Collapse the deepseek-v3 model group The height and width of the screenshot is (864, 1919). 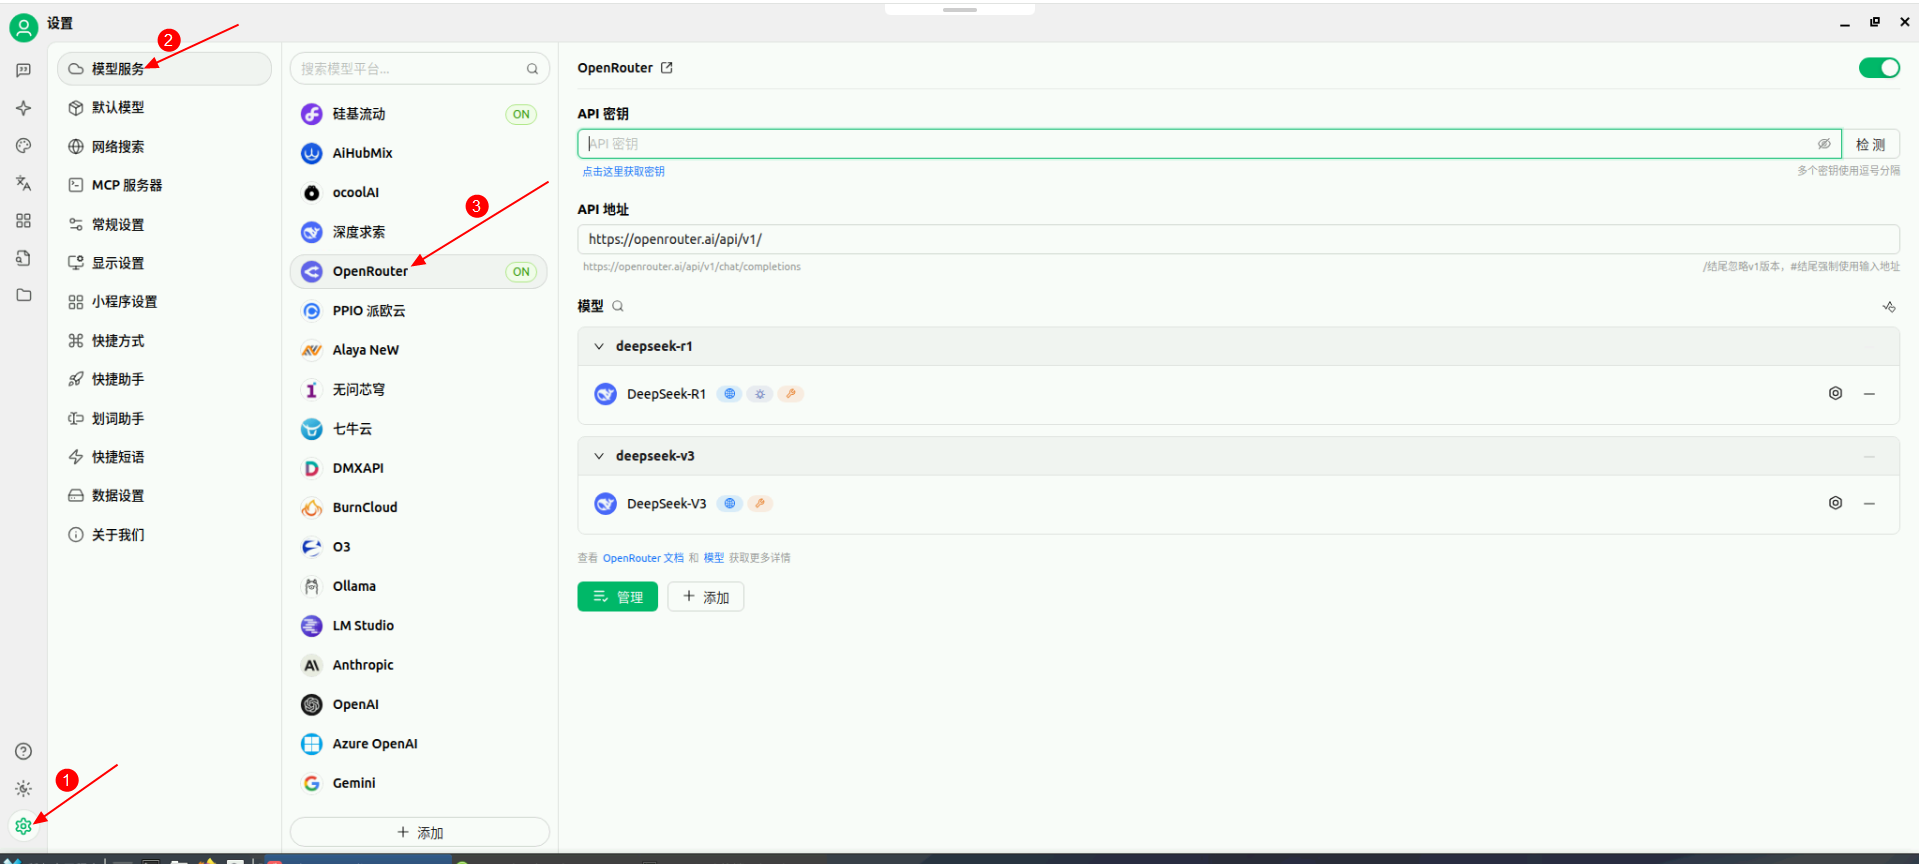click(x=599, y=456)
